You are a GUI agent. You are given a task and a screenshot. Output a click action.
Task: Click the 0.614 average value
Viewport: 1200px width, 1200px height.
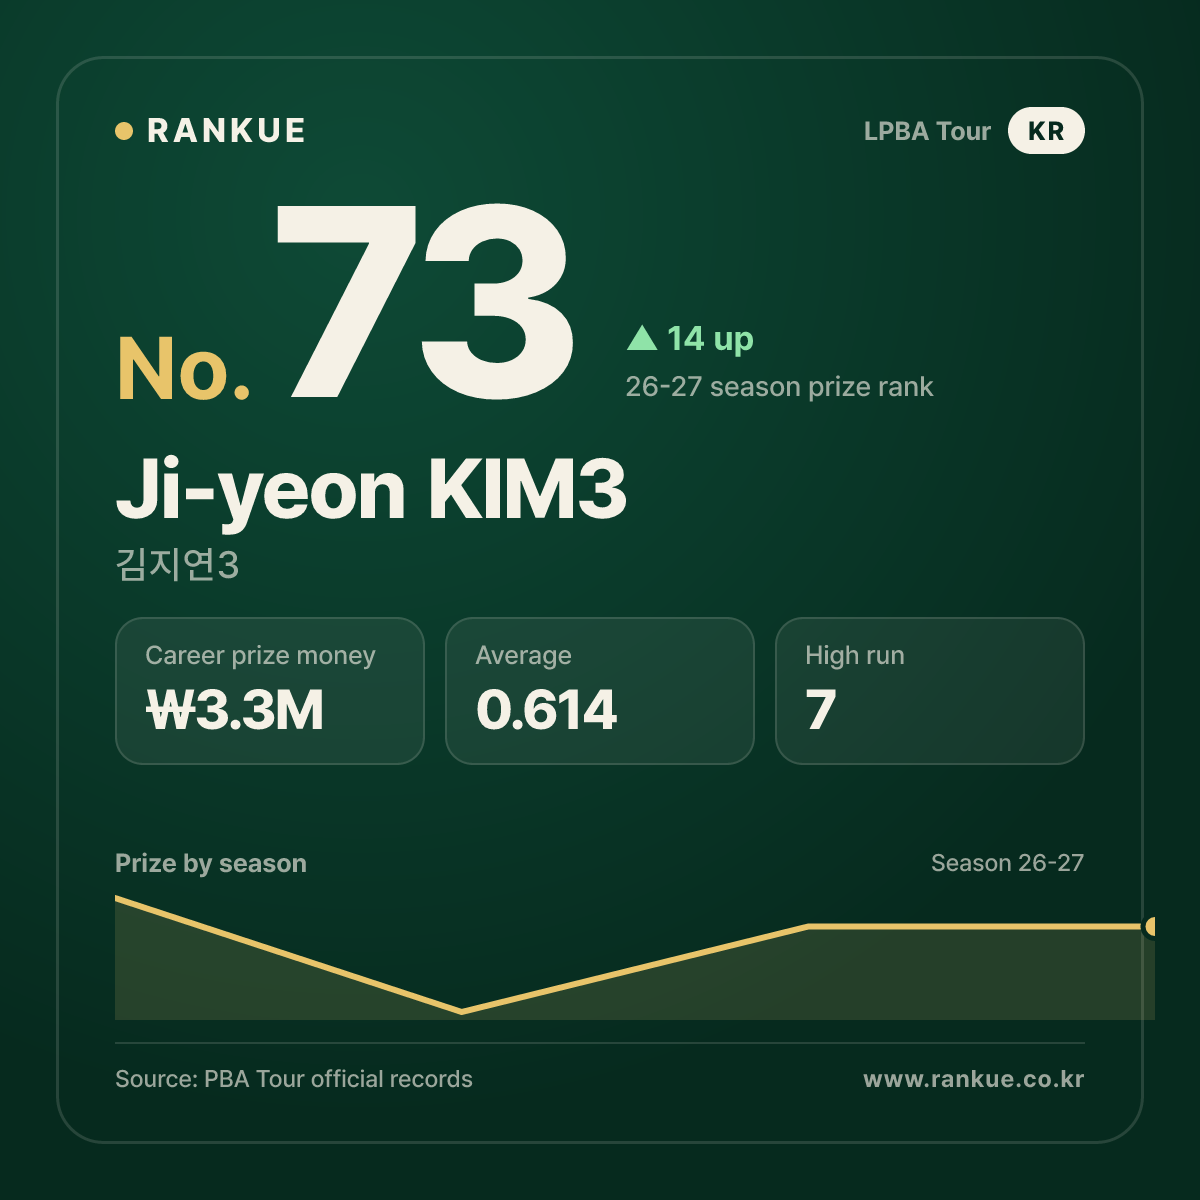pos(546,710)
